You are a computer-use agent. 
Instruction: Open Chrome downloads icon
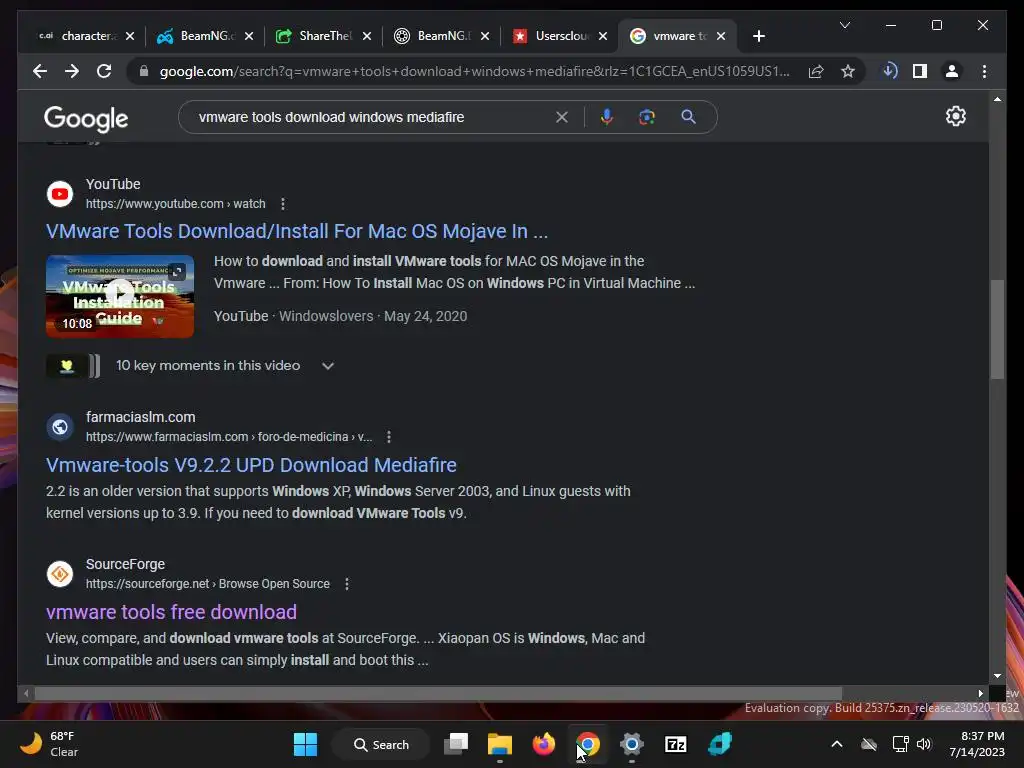click(889, 71)
